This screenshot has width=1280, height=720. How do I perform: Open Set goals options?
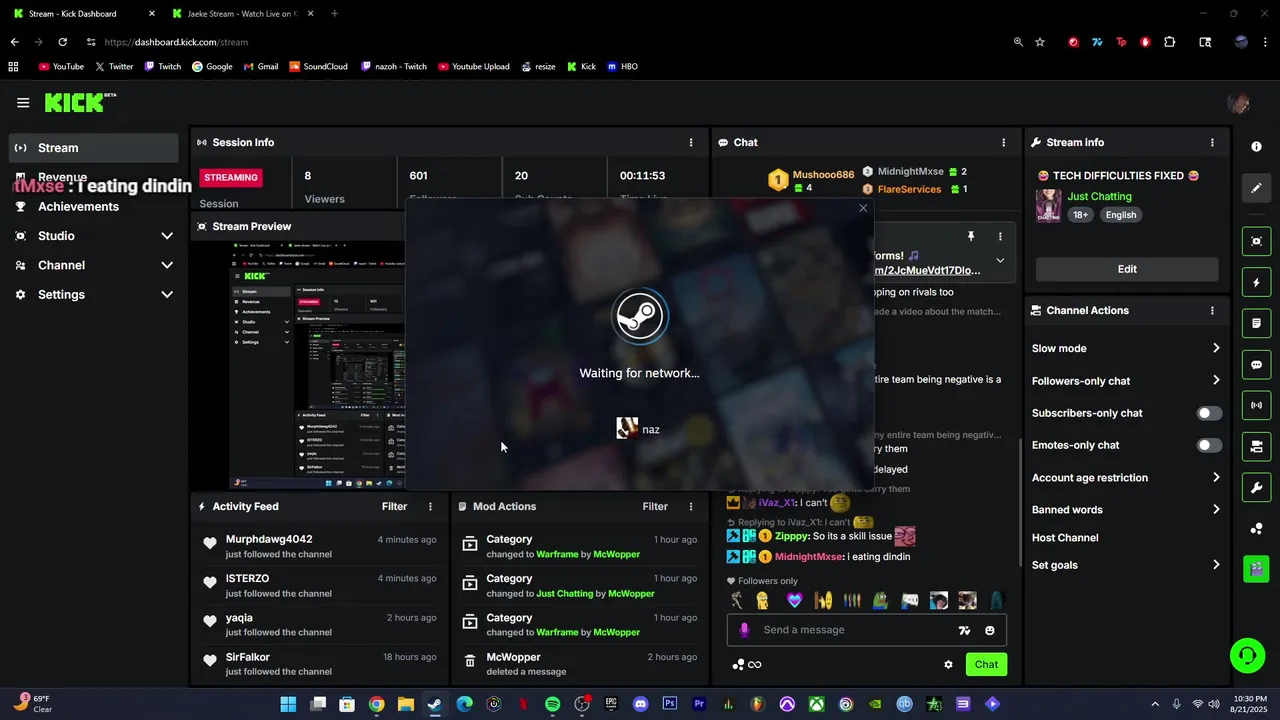coord(1126,565)
